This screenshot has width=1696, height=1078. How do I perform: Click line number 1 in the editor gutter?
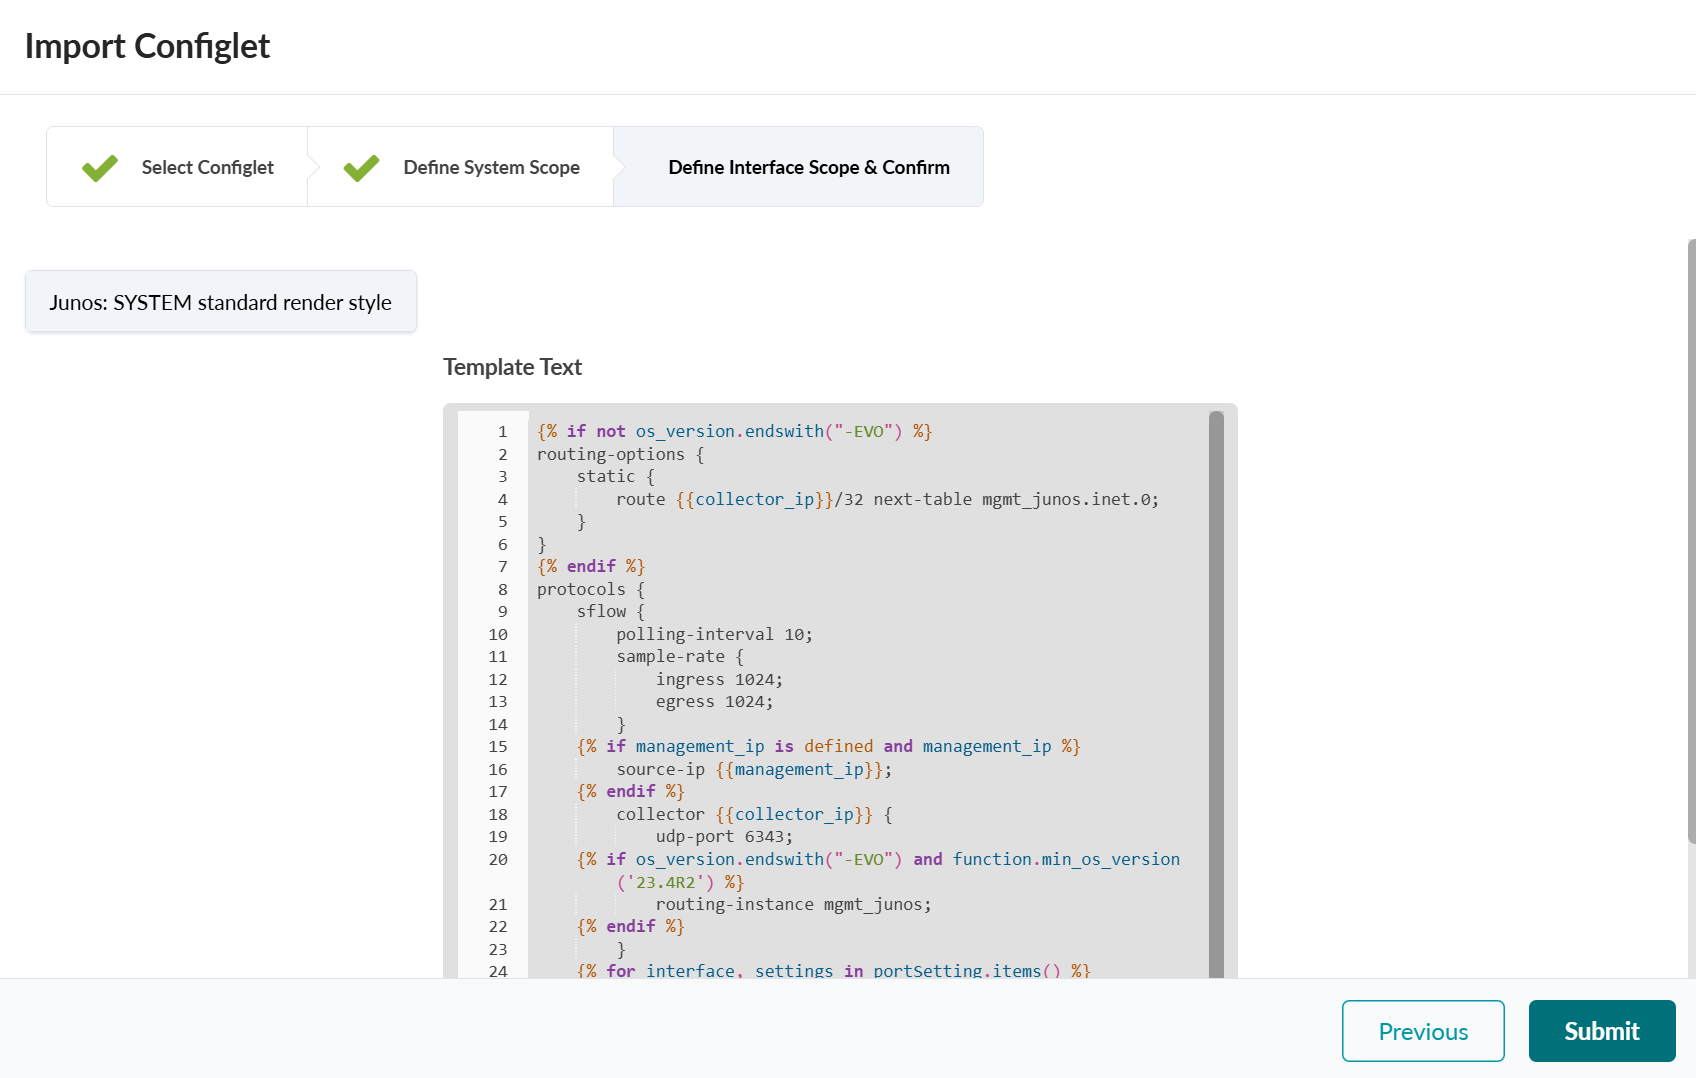pos(502,432)
